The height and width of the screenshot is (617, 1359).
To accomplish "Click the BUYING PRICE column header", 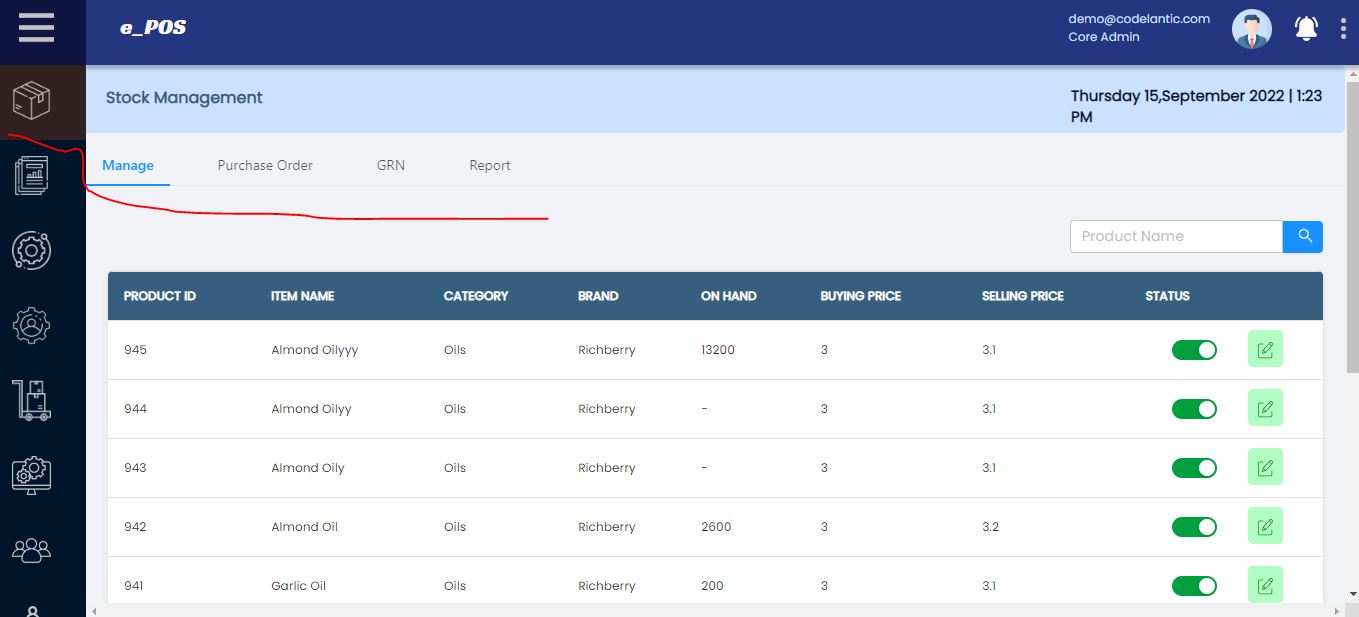I will [x=861, y=296].
